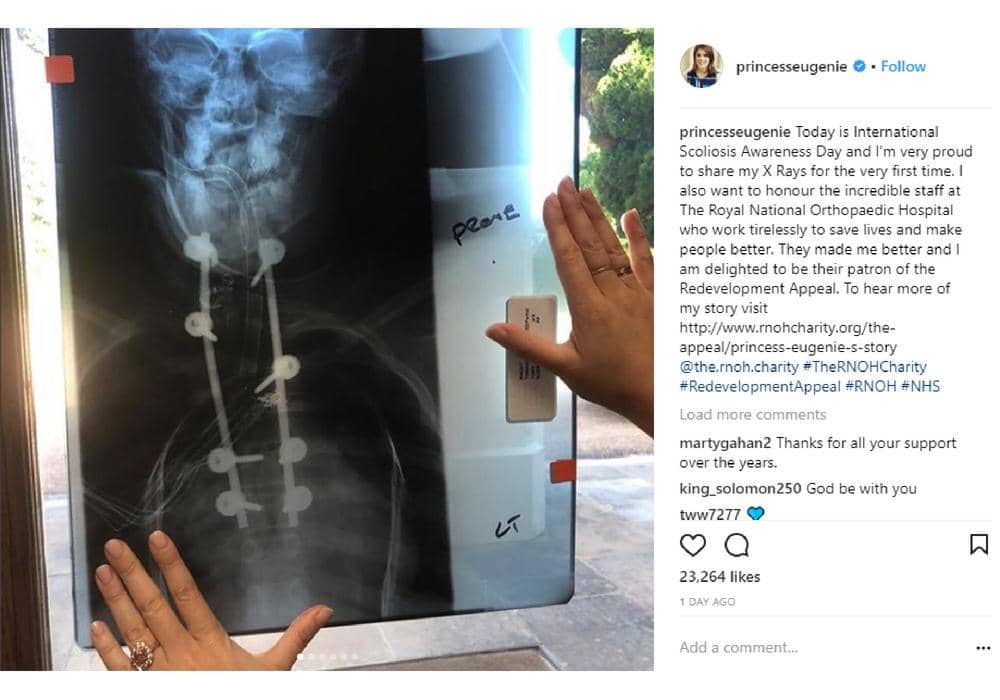Open comments via speech bubble icon
1000x700 pixels.
[x=737, y=546]
